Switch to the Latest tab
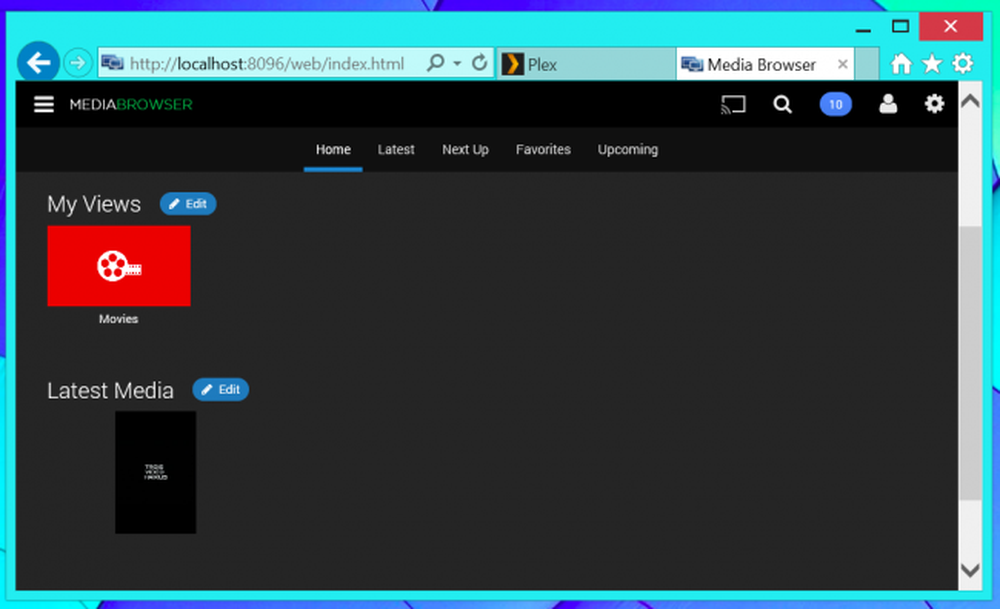The width and height of the screenshot is (1000, 609). (x=396, y=150)
